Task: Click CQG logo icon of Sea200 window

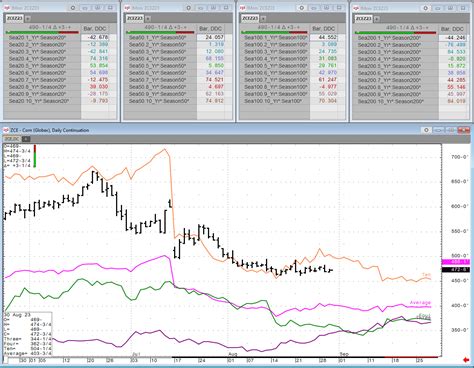Action: click(356, 8)
